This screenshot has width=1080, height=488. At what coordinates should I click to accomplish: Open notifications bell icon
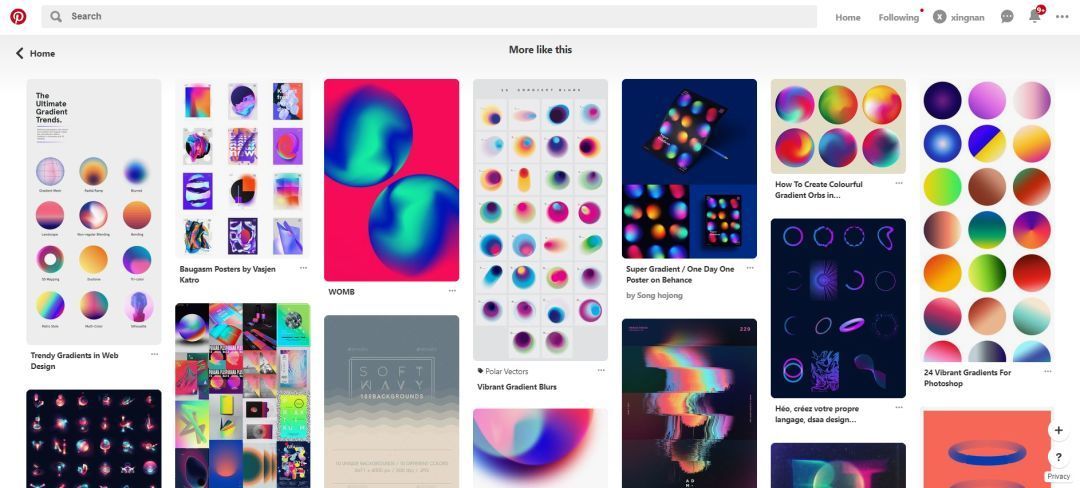pos(1035,16)
